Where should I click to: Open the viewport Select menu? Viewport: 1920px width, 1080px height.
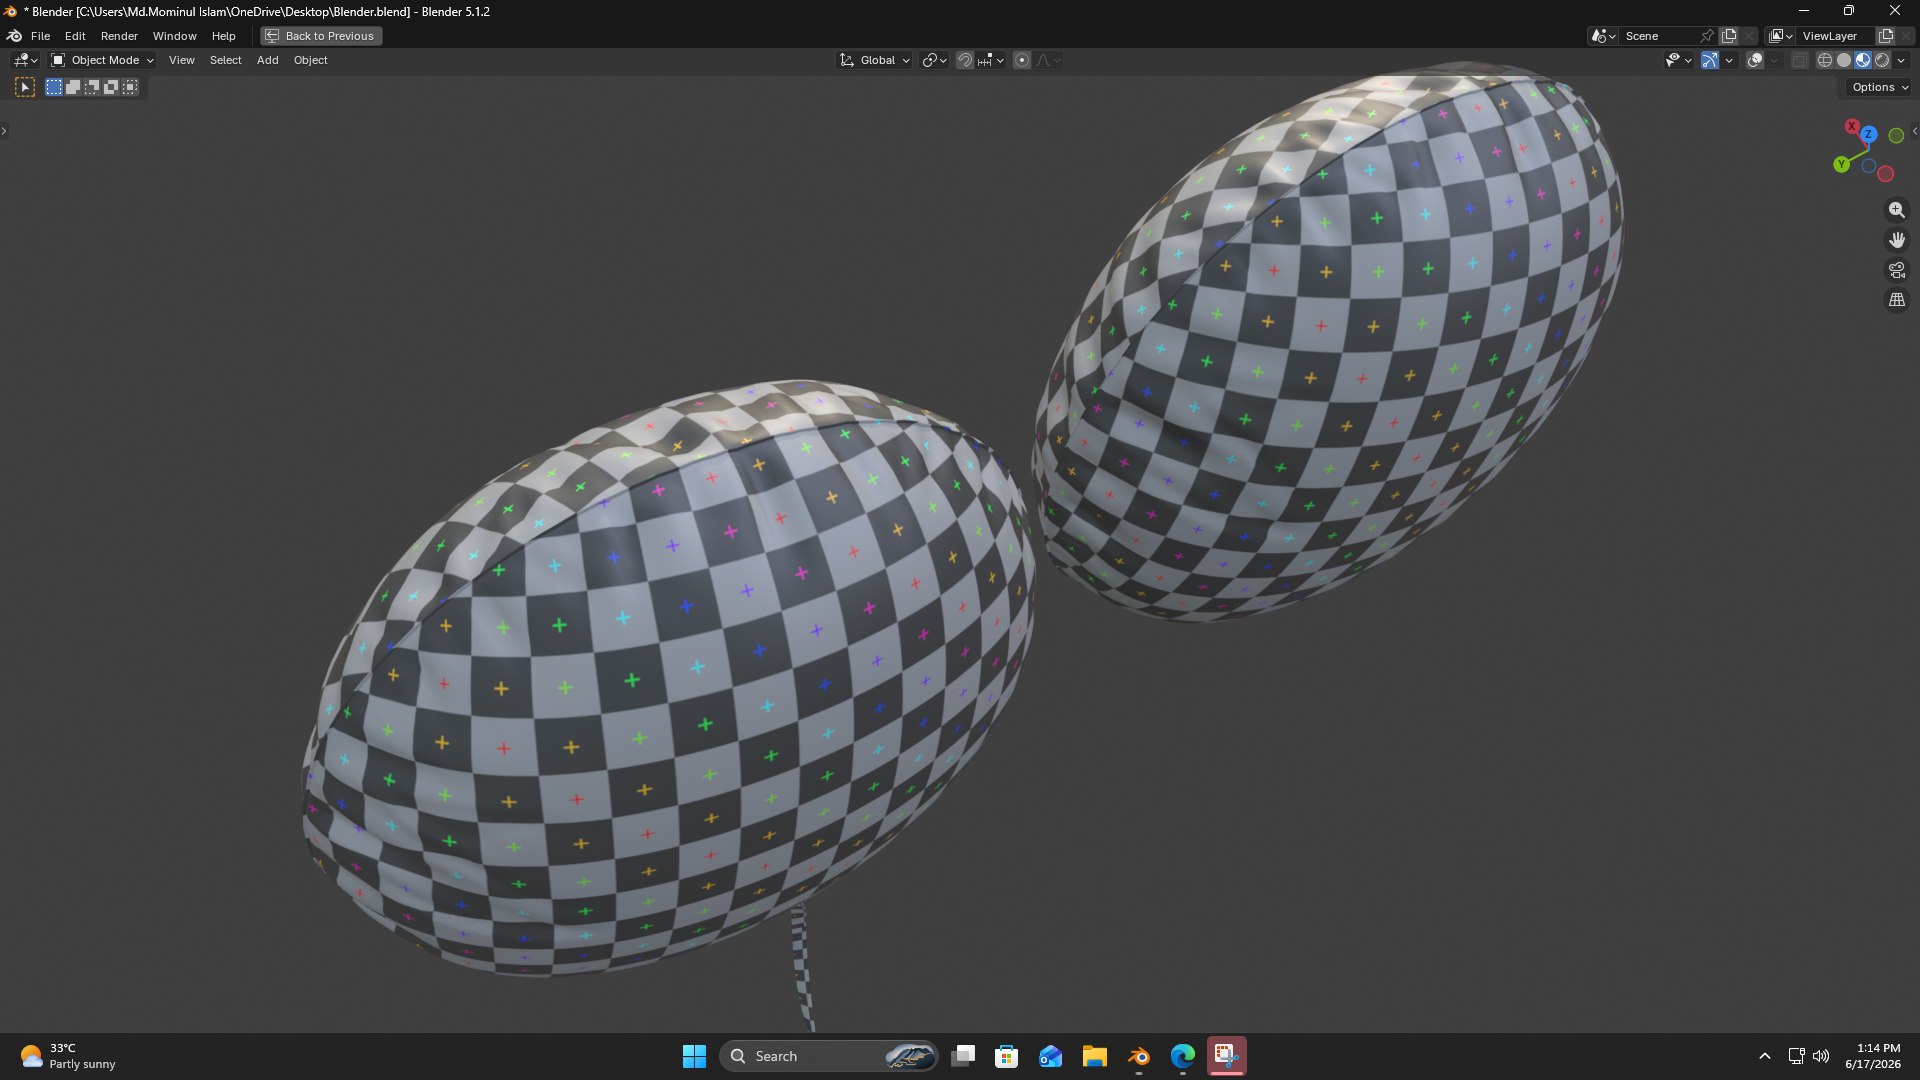coord(225,60)
